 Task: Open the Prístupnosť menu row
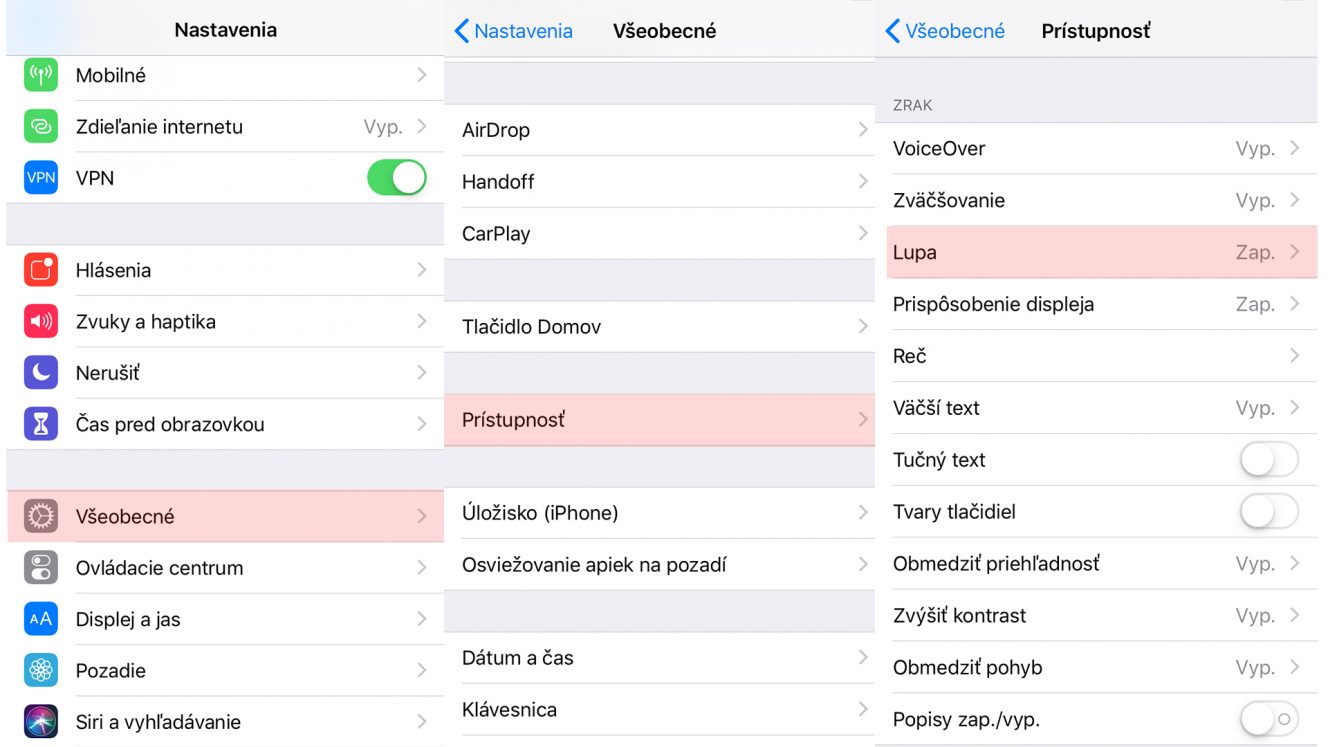coord(659,420)
